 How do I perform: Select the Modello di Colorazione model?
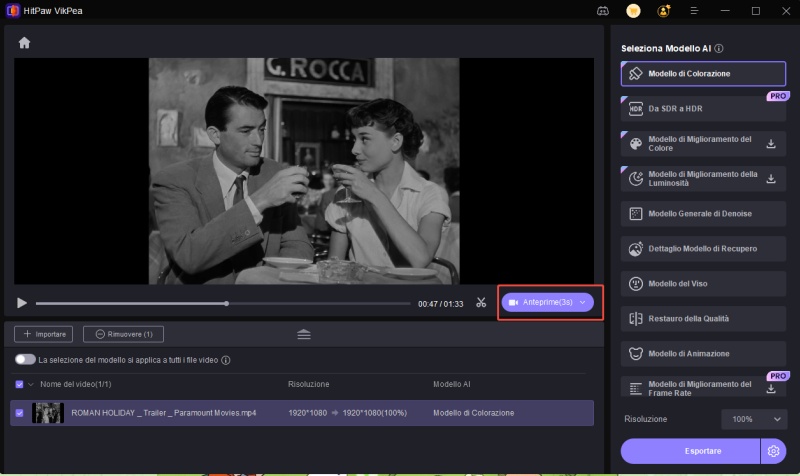(x=703, y=73)
